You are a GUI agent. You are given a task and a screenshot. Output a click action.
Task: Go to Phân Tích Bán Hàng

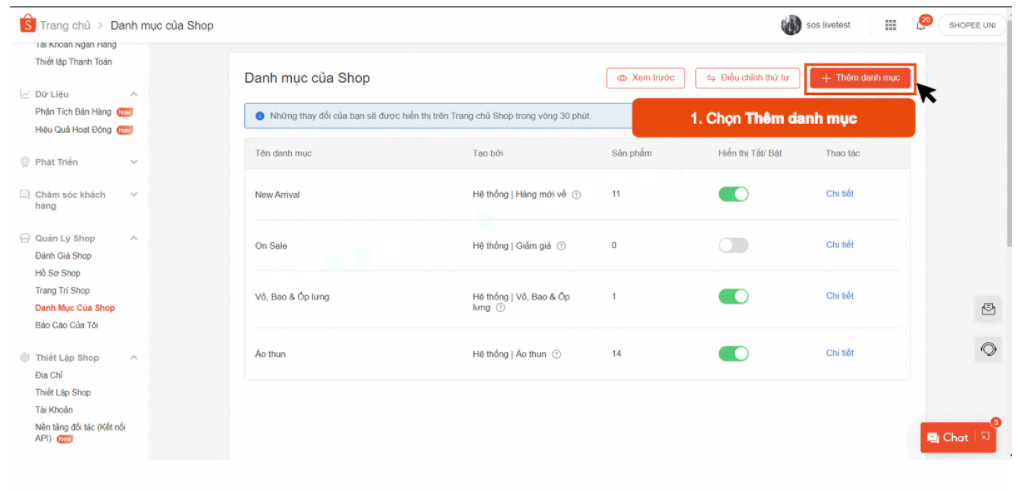(74, 112)
